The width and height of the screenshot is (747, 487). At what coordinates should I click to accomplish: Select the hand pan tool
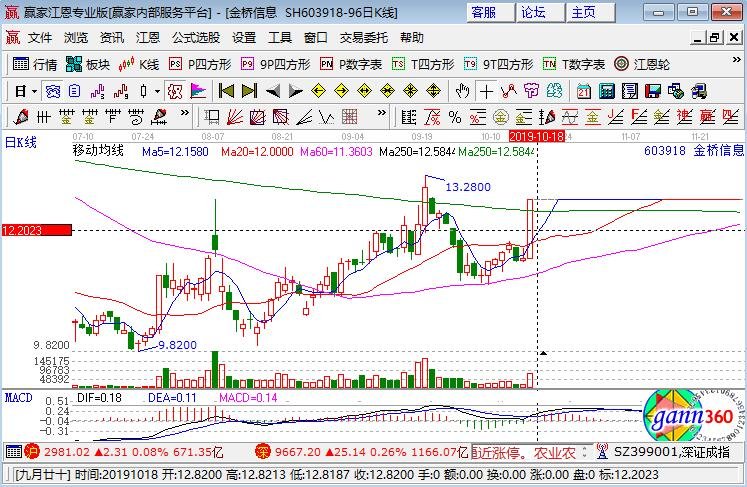(462, 91)
